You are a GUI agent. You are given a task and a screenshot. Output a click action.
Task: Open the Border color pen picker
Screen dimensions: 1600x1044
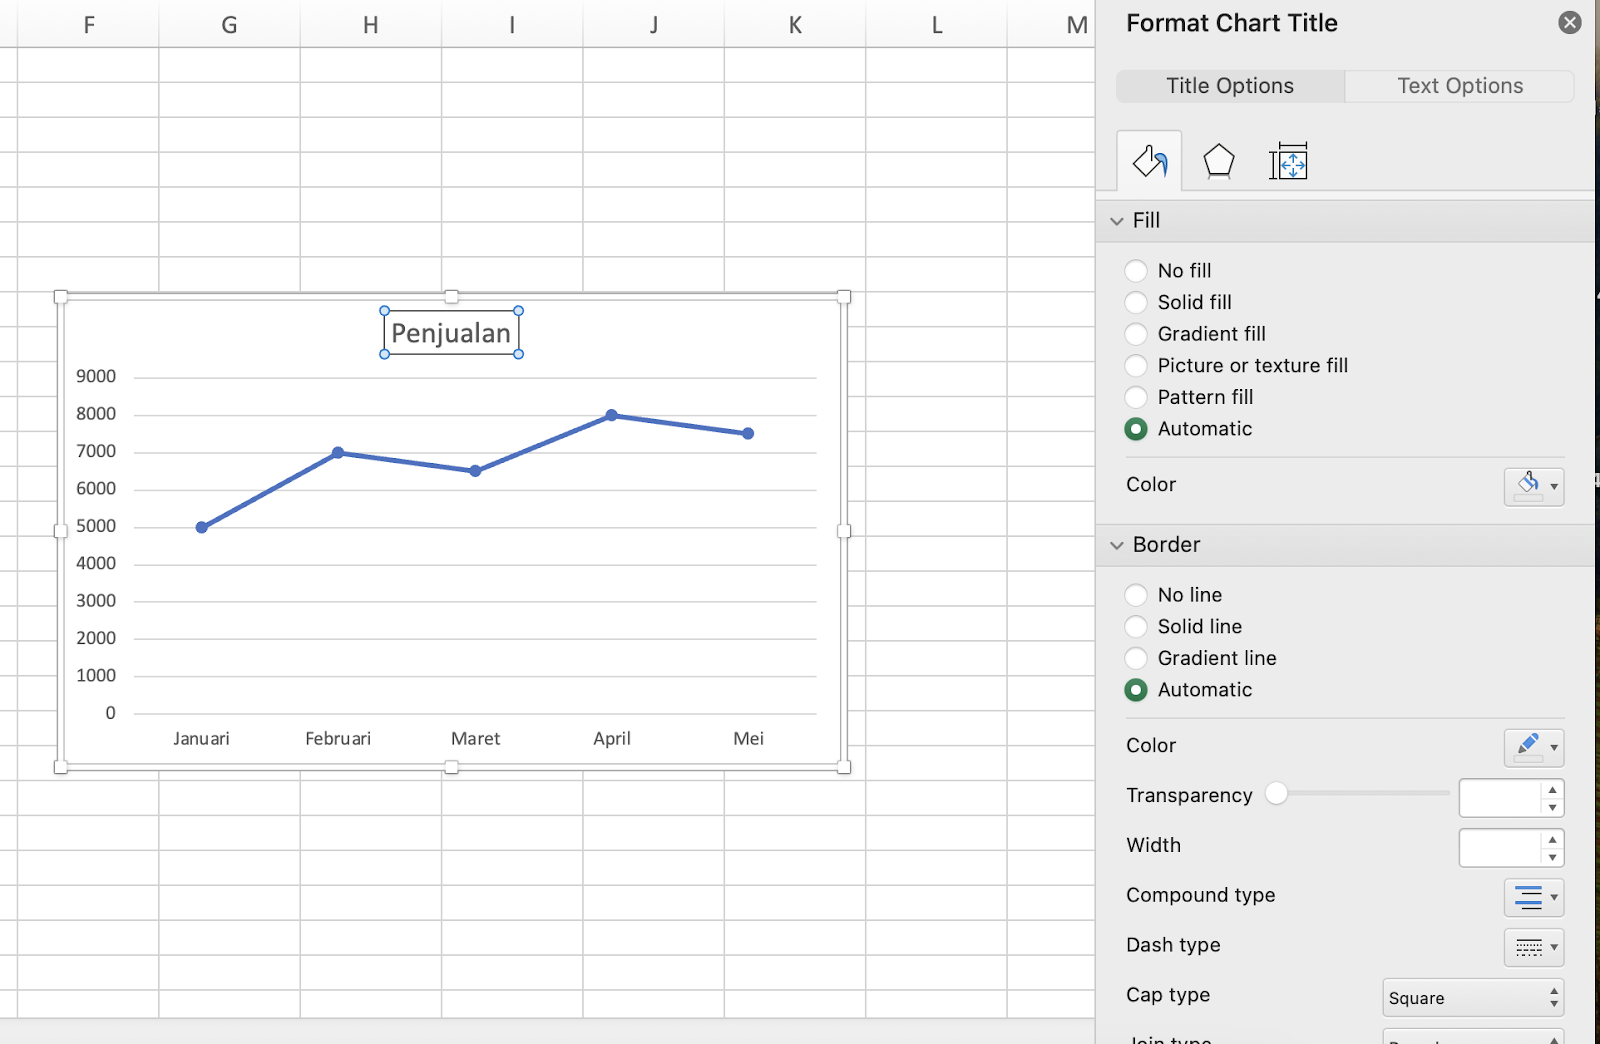[x=1534, y=747]
